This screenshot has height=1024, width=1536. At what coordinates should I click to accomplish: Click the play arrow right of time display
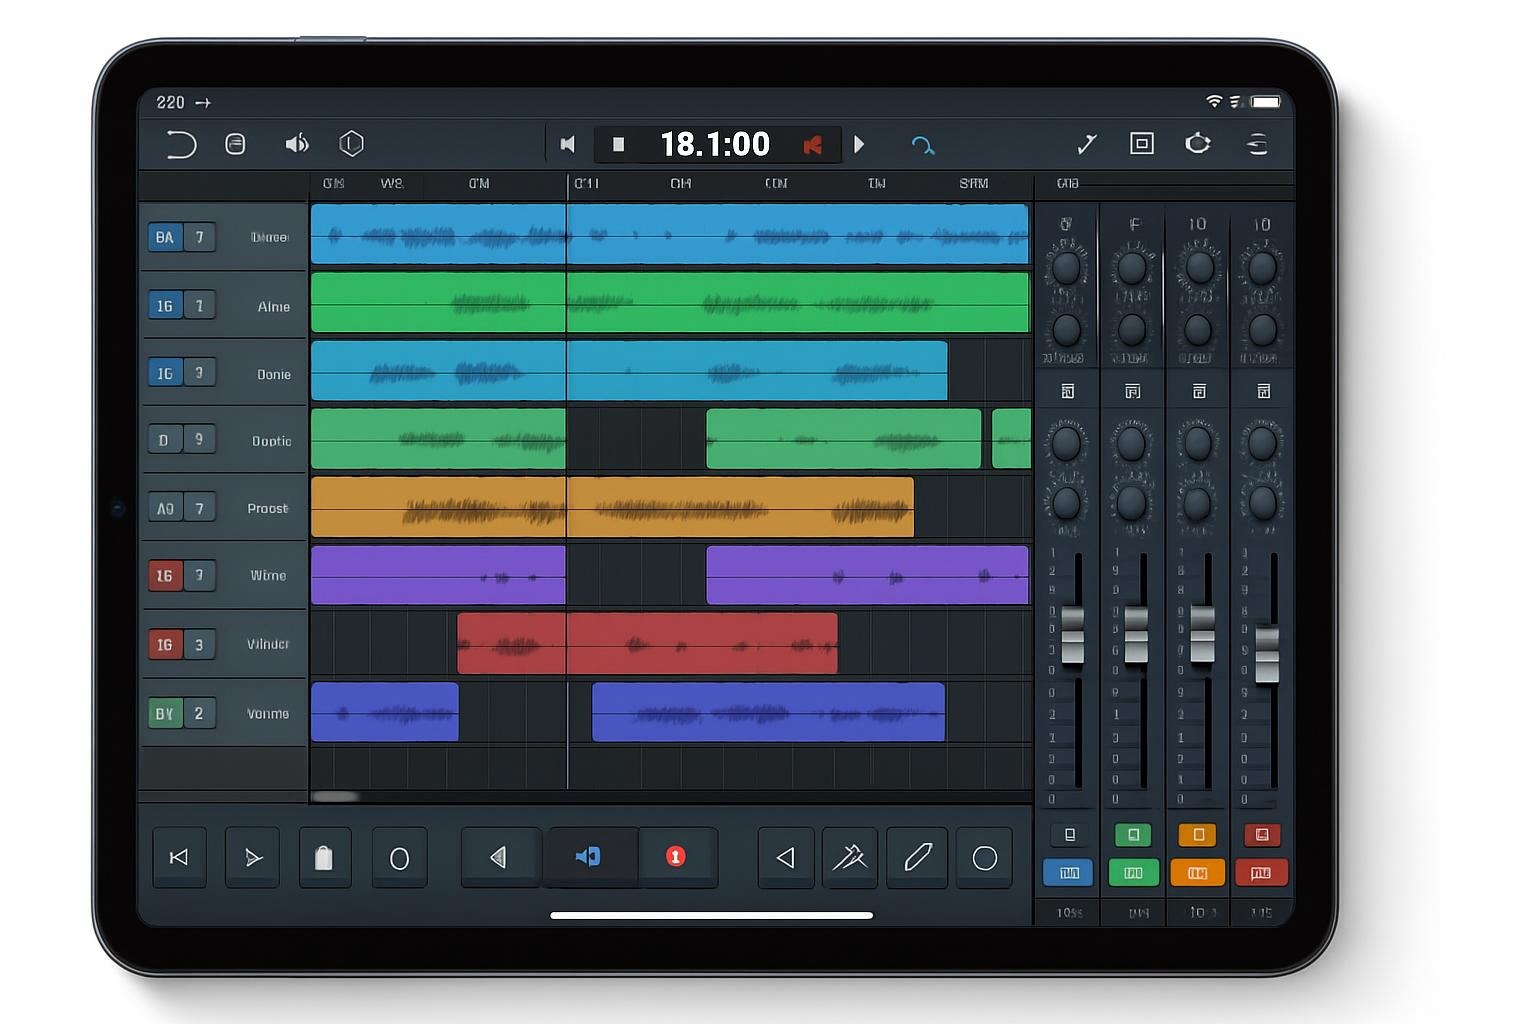(859, 145)
